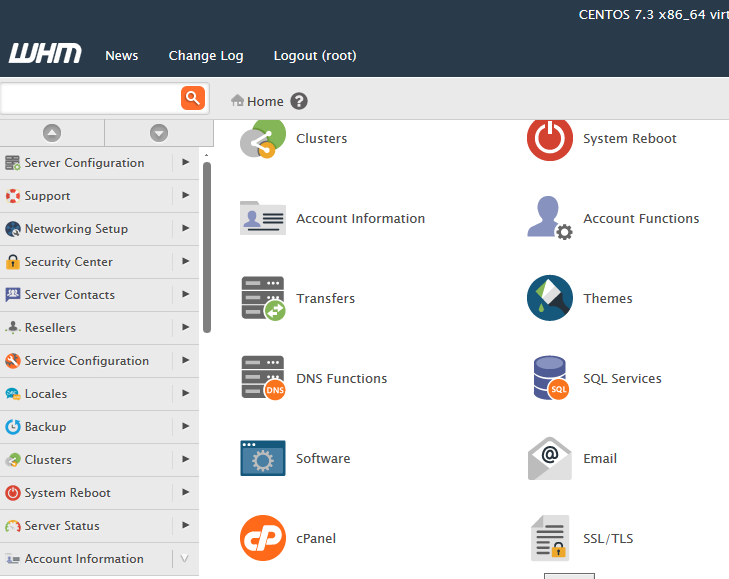
Task: Open News in top navigation
Action: 122,55
